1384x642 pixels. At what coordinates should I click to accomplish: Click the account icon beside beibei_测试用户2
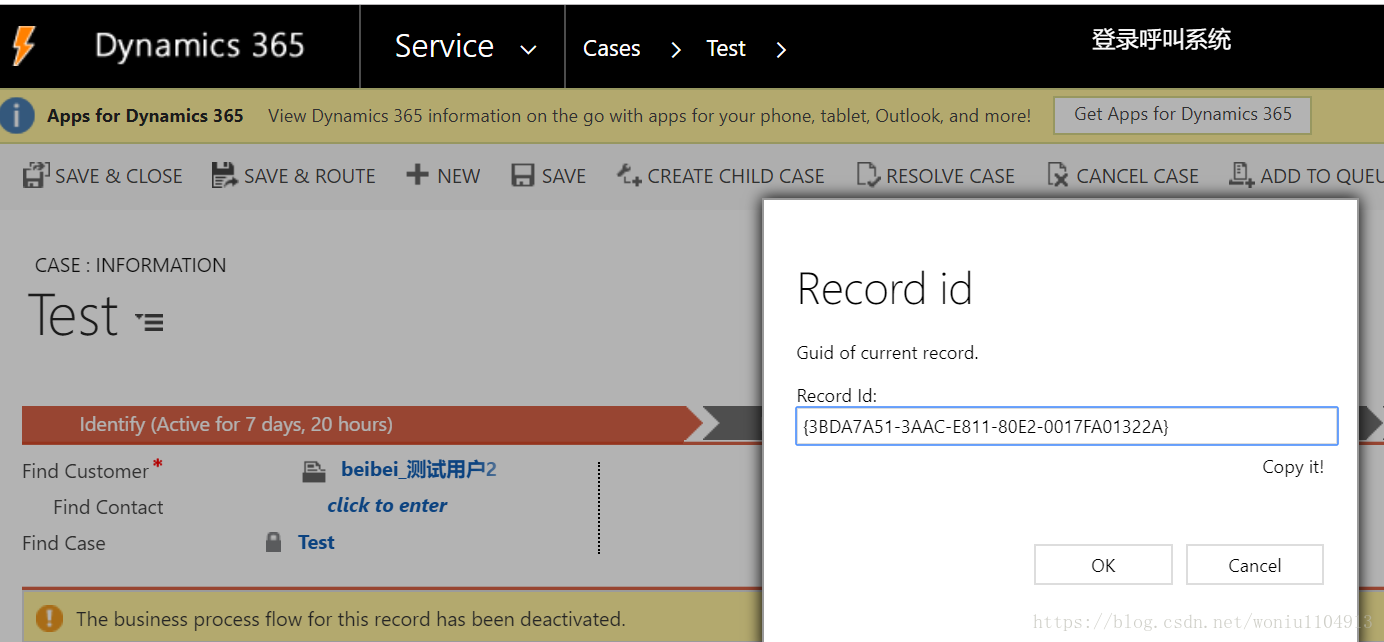click(x=314, y=471)
